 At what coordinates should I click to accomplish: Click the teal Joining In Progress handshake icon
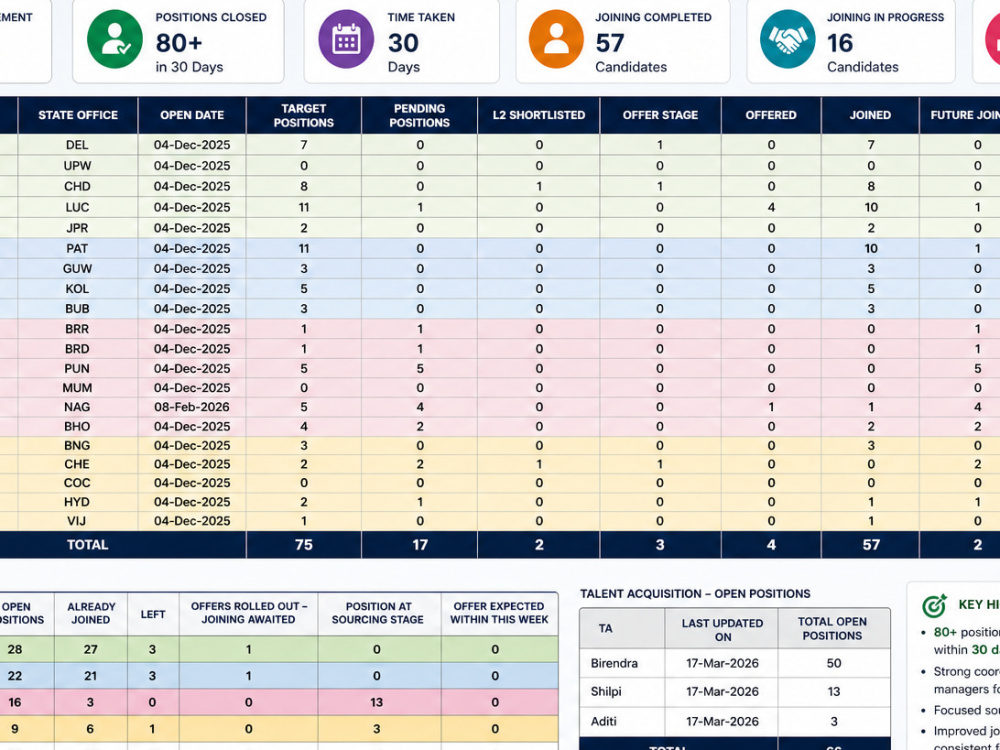pyautogui.click(x=788, y=40)
